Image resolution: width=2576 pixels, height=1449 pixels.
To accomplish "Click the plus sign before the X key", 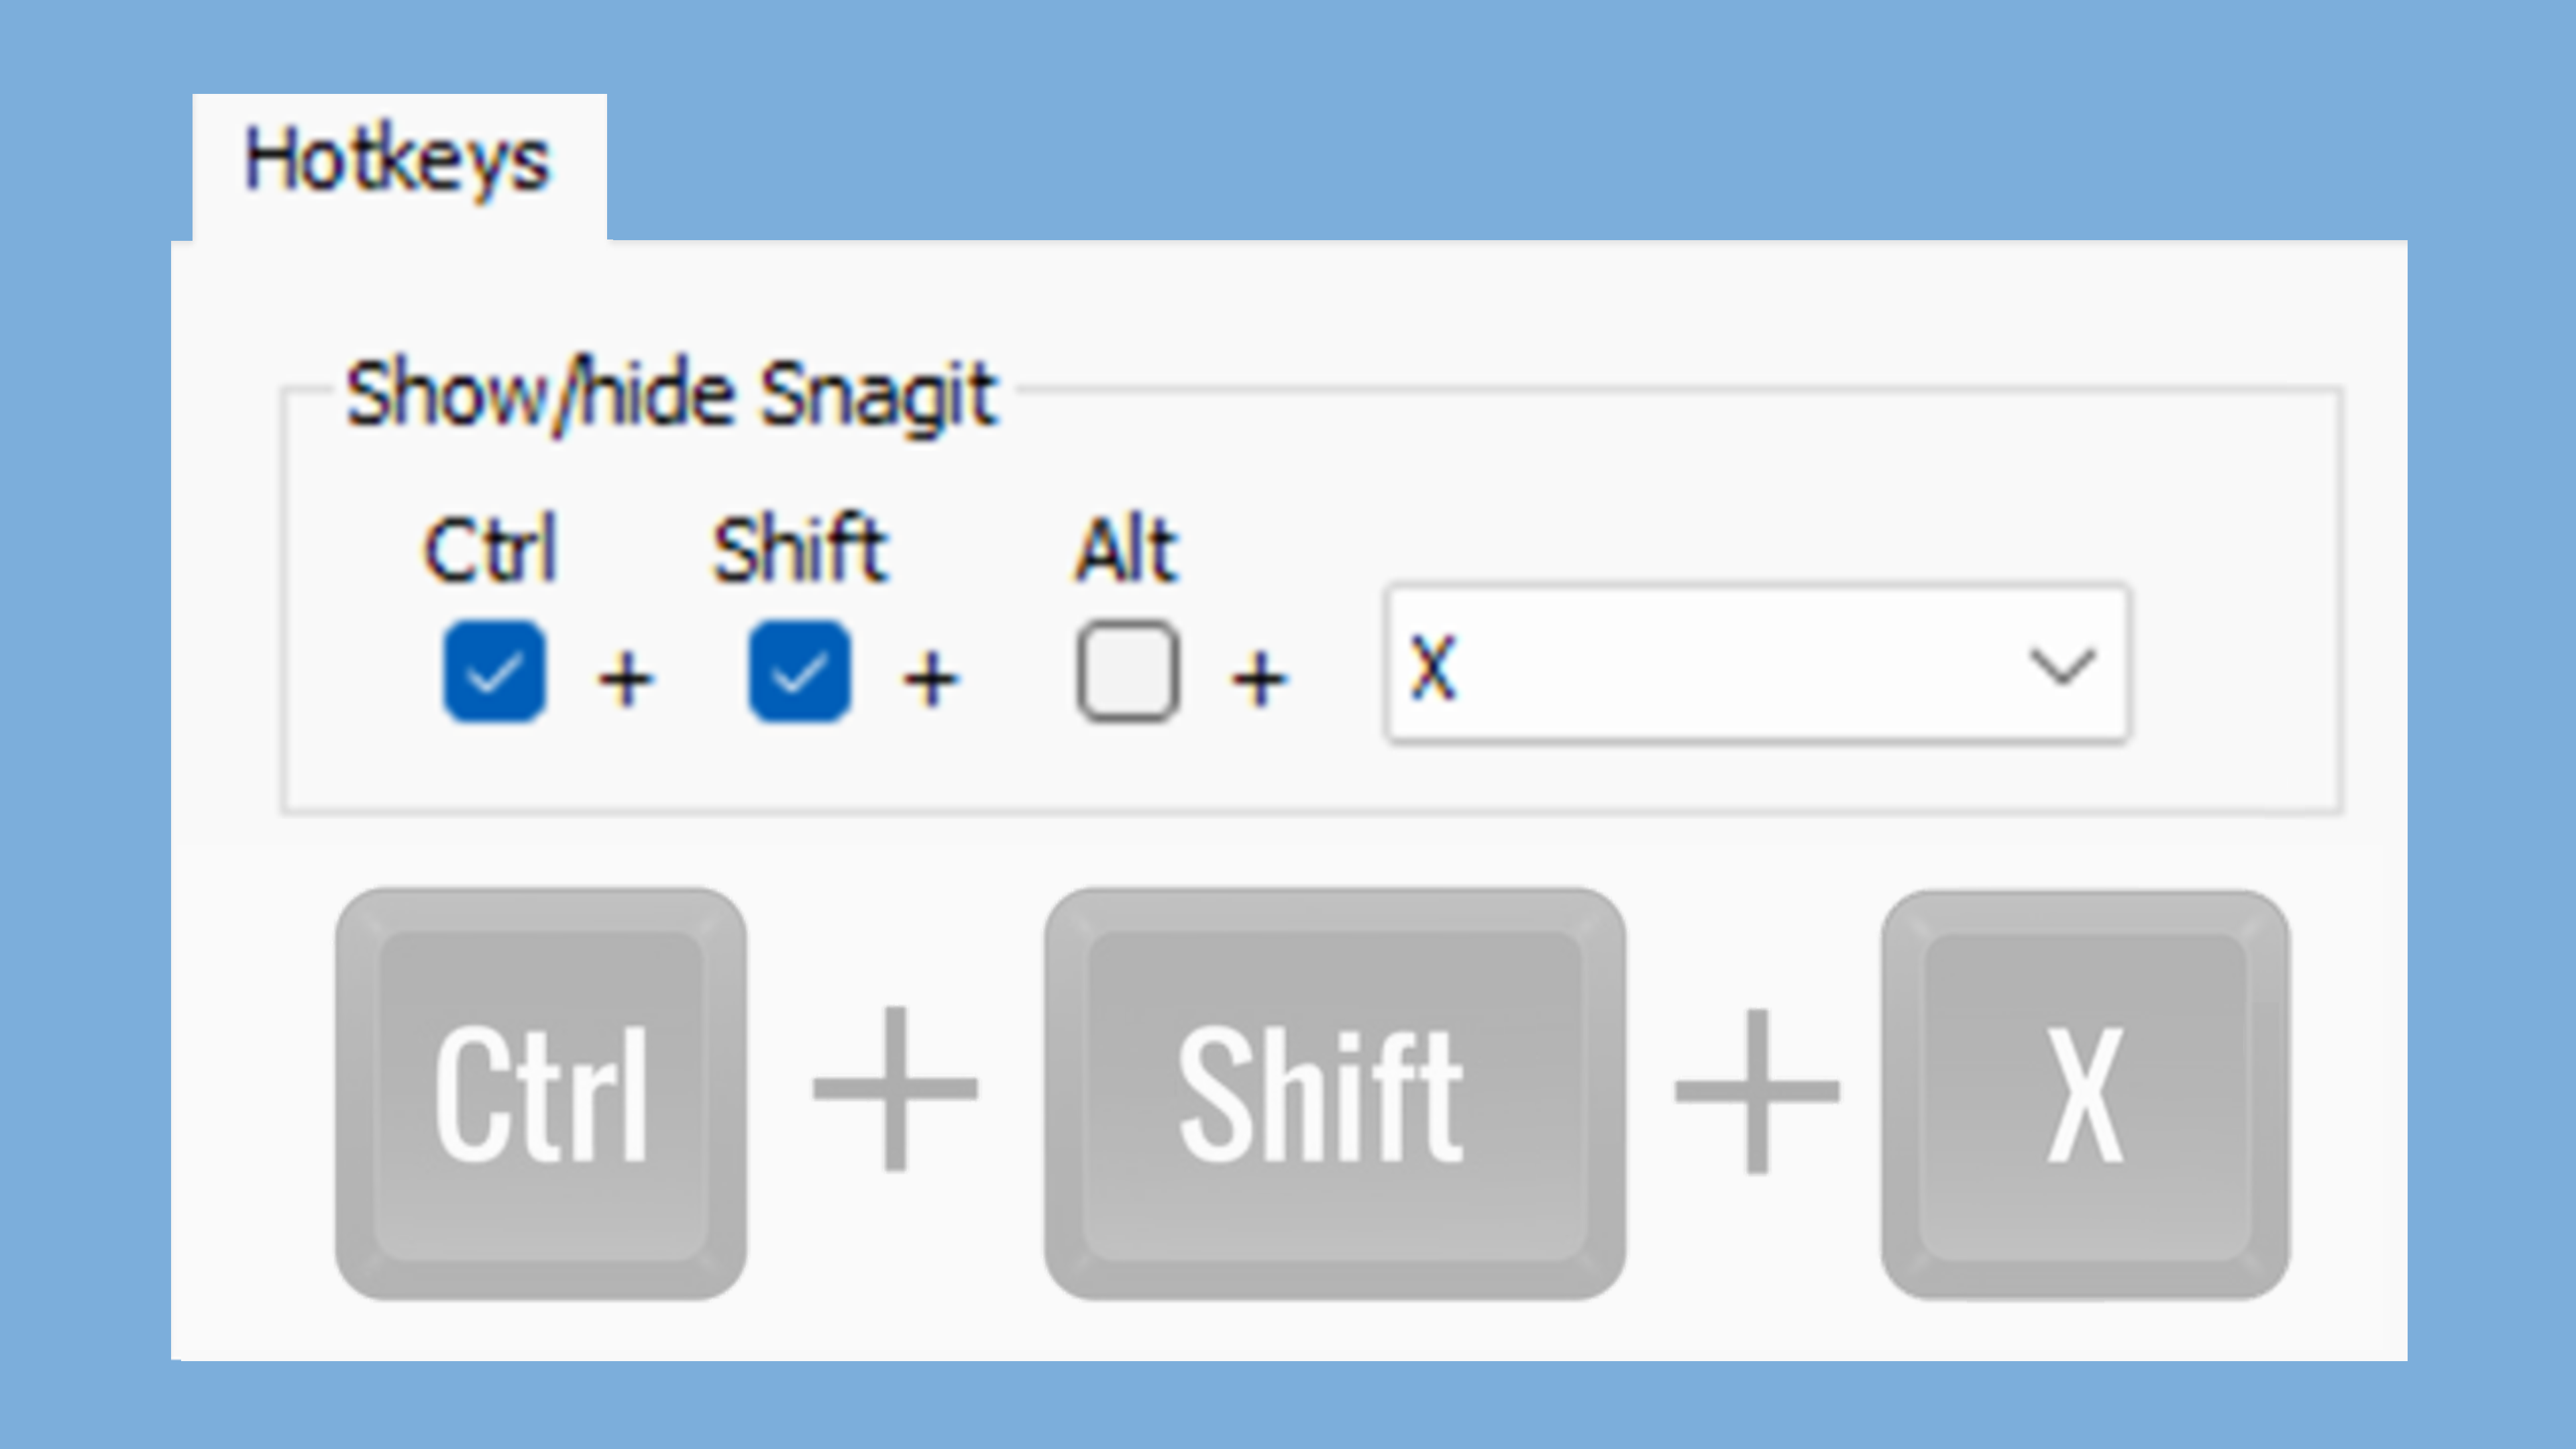I will pyautogui.click(x=1760, y=1090).
